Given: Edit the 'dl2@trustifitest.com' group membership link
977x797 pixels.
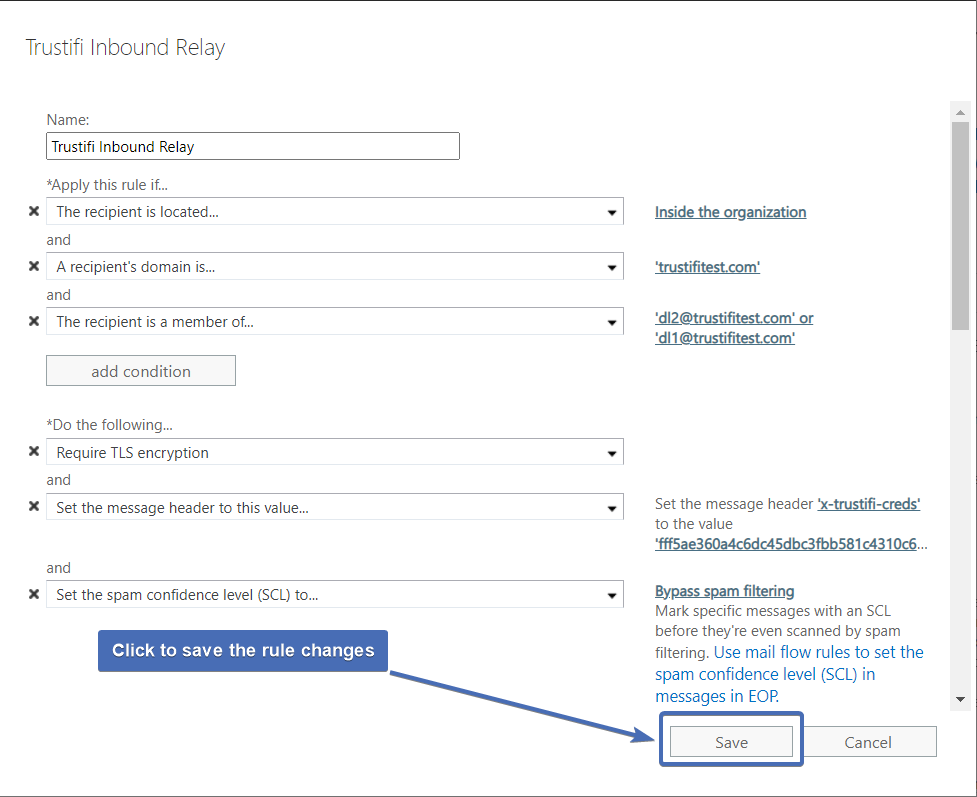Looking at the screenshot, I should point(734,328).
